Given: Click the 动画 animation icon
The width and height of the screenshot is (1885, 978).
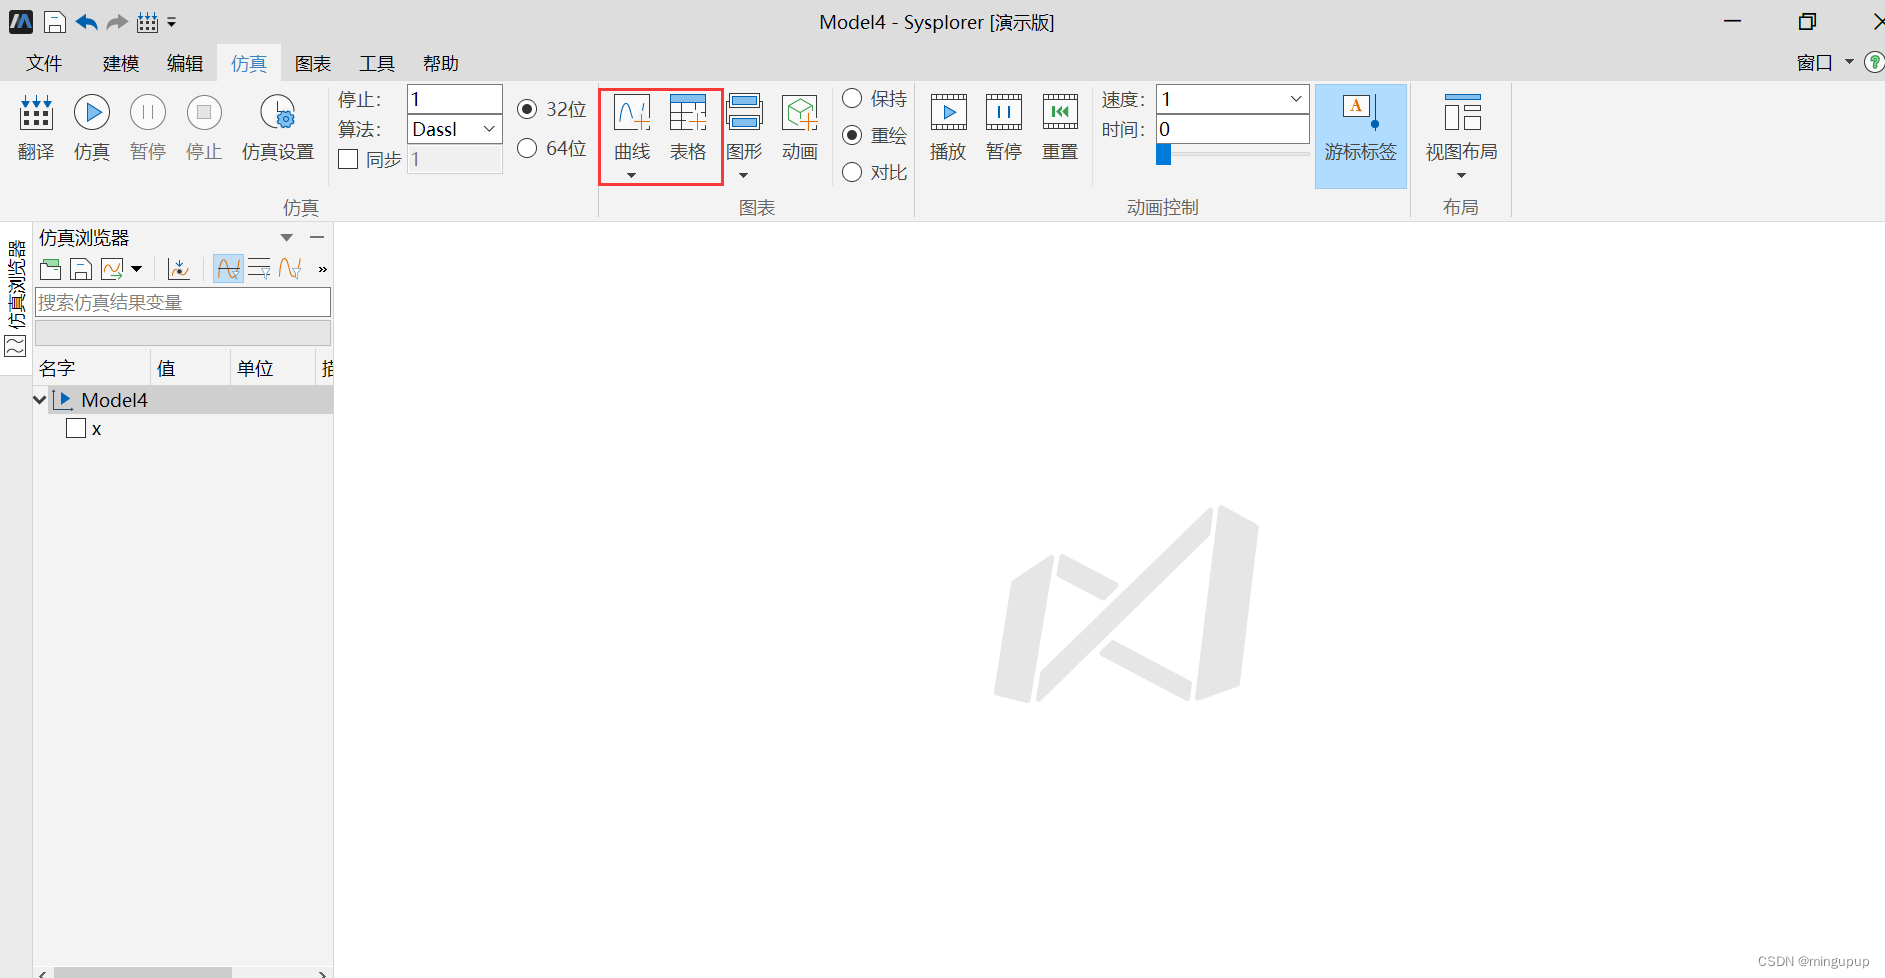Looking at the screenshot, I should pyautogui.click(x=799, y=127).
